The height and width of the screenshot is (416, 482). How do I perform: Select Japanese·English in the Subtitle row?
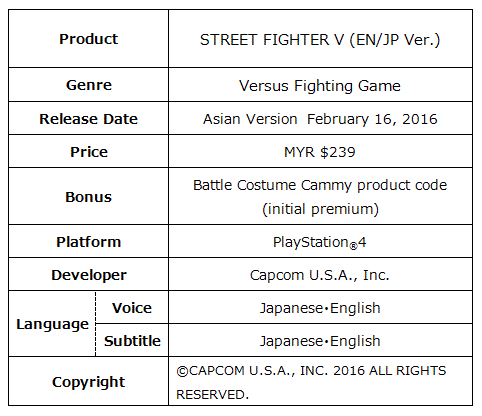(x=320, y=341)
